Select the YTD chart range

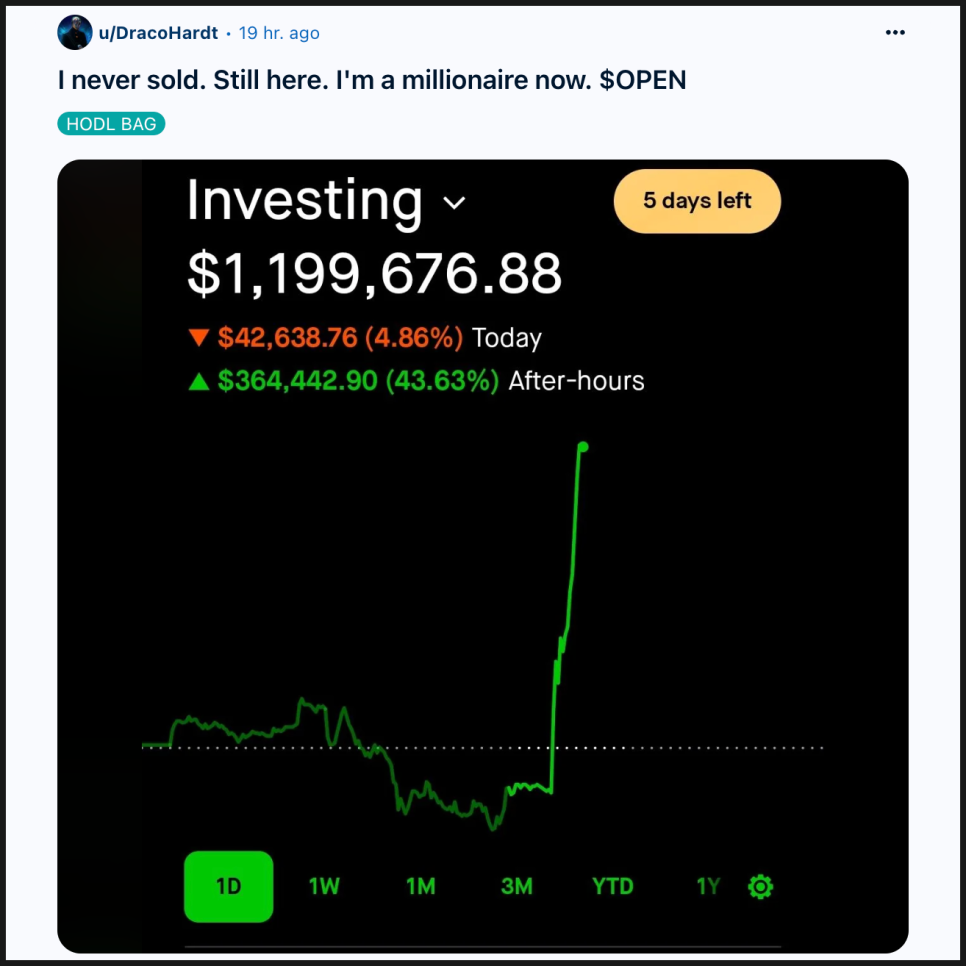click(612, 887)
